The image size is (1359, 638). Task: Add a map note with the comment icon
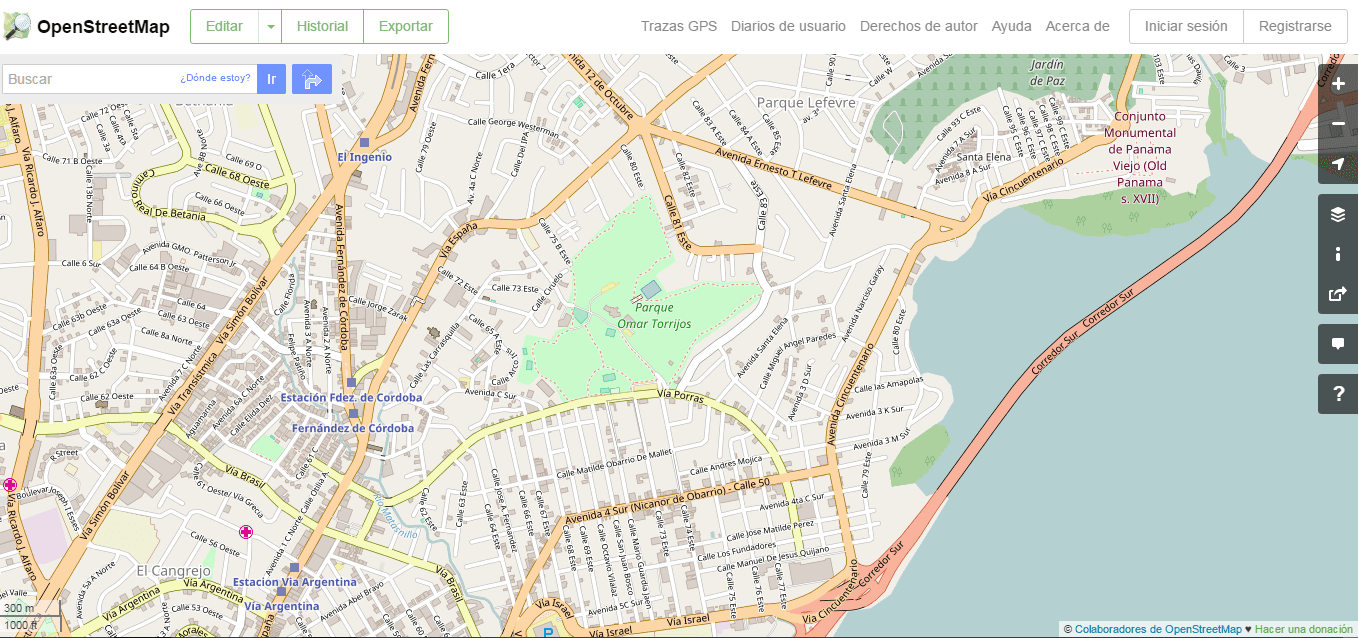click(1338, 344)
